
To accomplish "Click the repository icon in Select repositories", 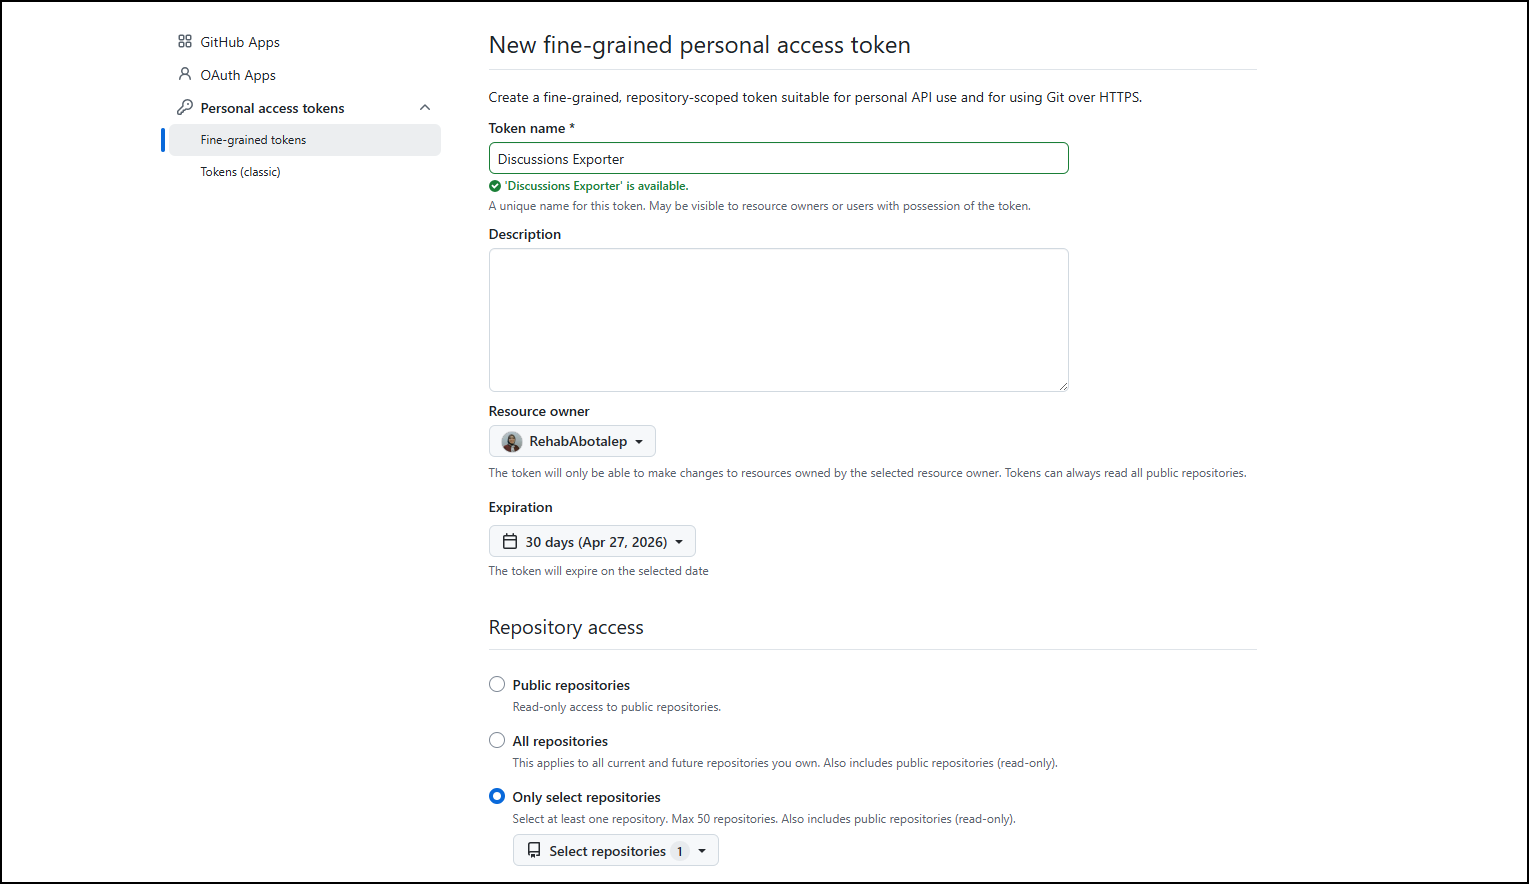I will tap(534, 851).
